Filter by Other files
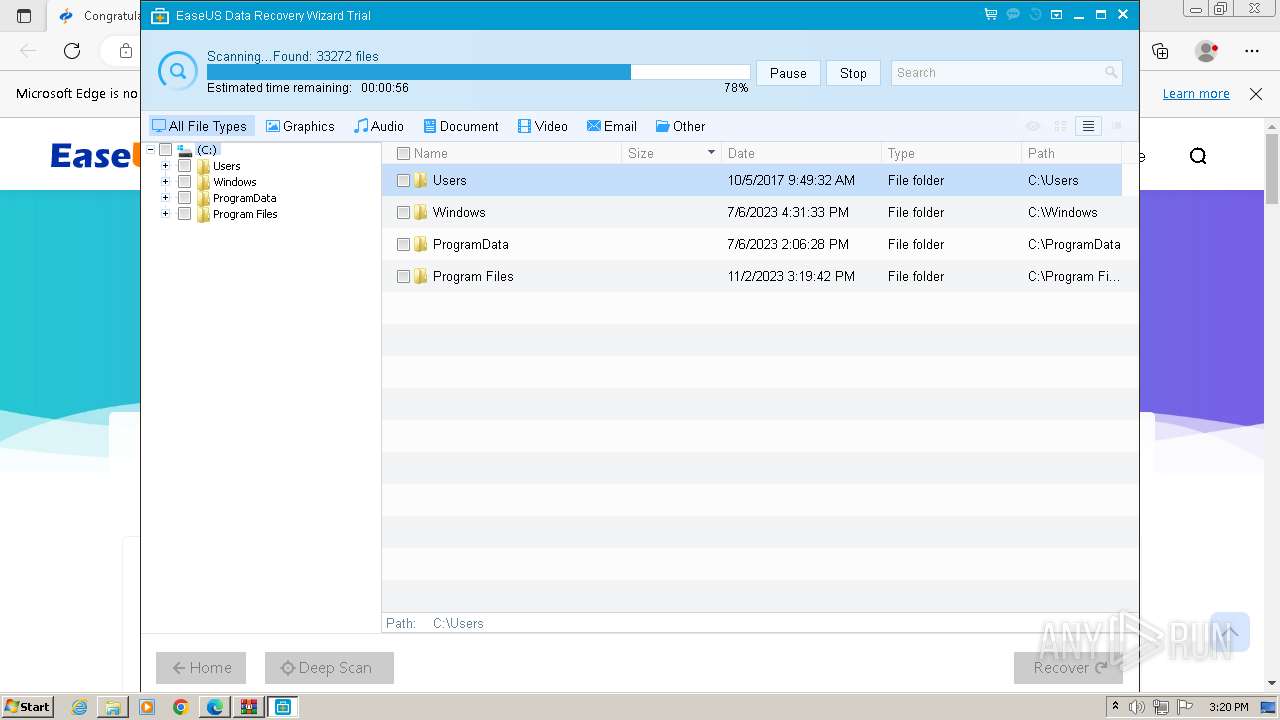The width and height of the screenshot is (1280, 720). (680, 126)
